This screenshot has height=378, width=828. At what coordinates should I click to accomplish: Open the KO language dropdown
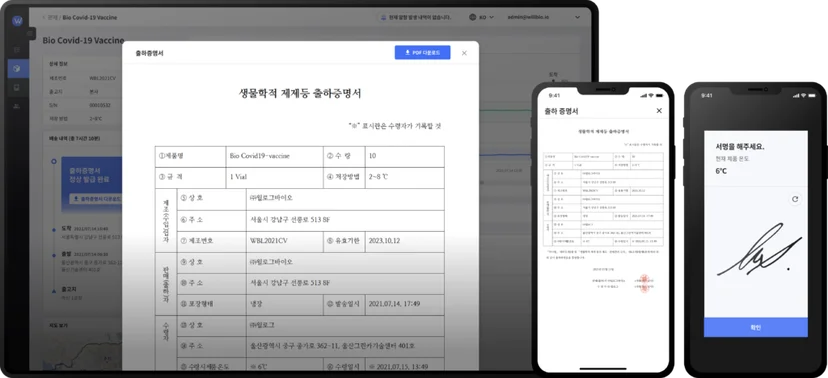pos(486,17)
